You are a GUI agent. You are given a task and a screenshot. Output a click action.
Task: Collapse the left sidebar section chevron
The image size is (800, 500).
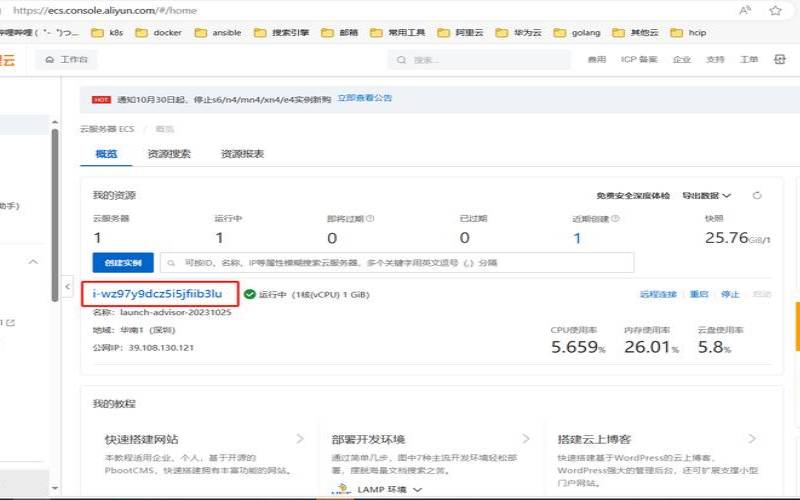click(x=33, y=262)
